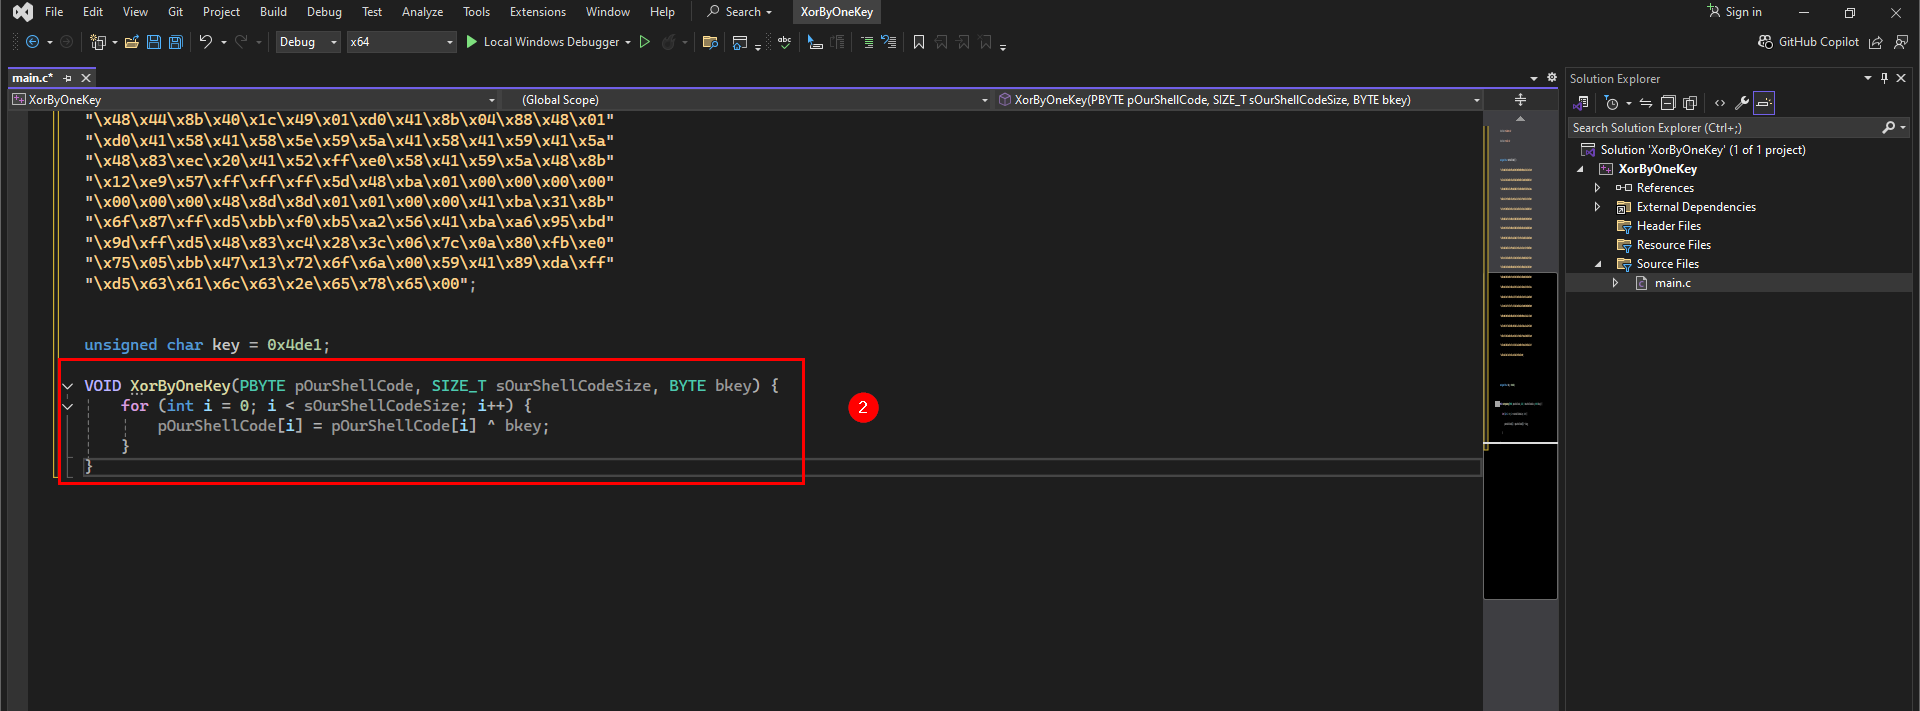The width and height of the screenshot is (1920, 711).
Task: Open the x64 platform dropdown
Action: (401, 42)
